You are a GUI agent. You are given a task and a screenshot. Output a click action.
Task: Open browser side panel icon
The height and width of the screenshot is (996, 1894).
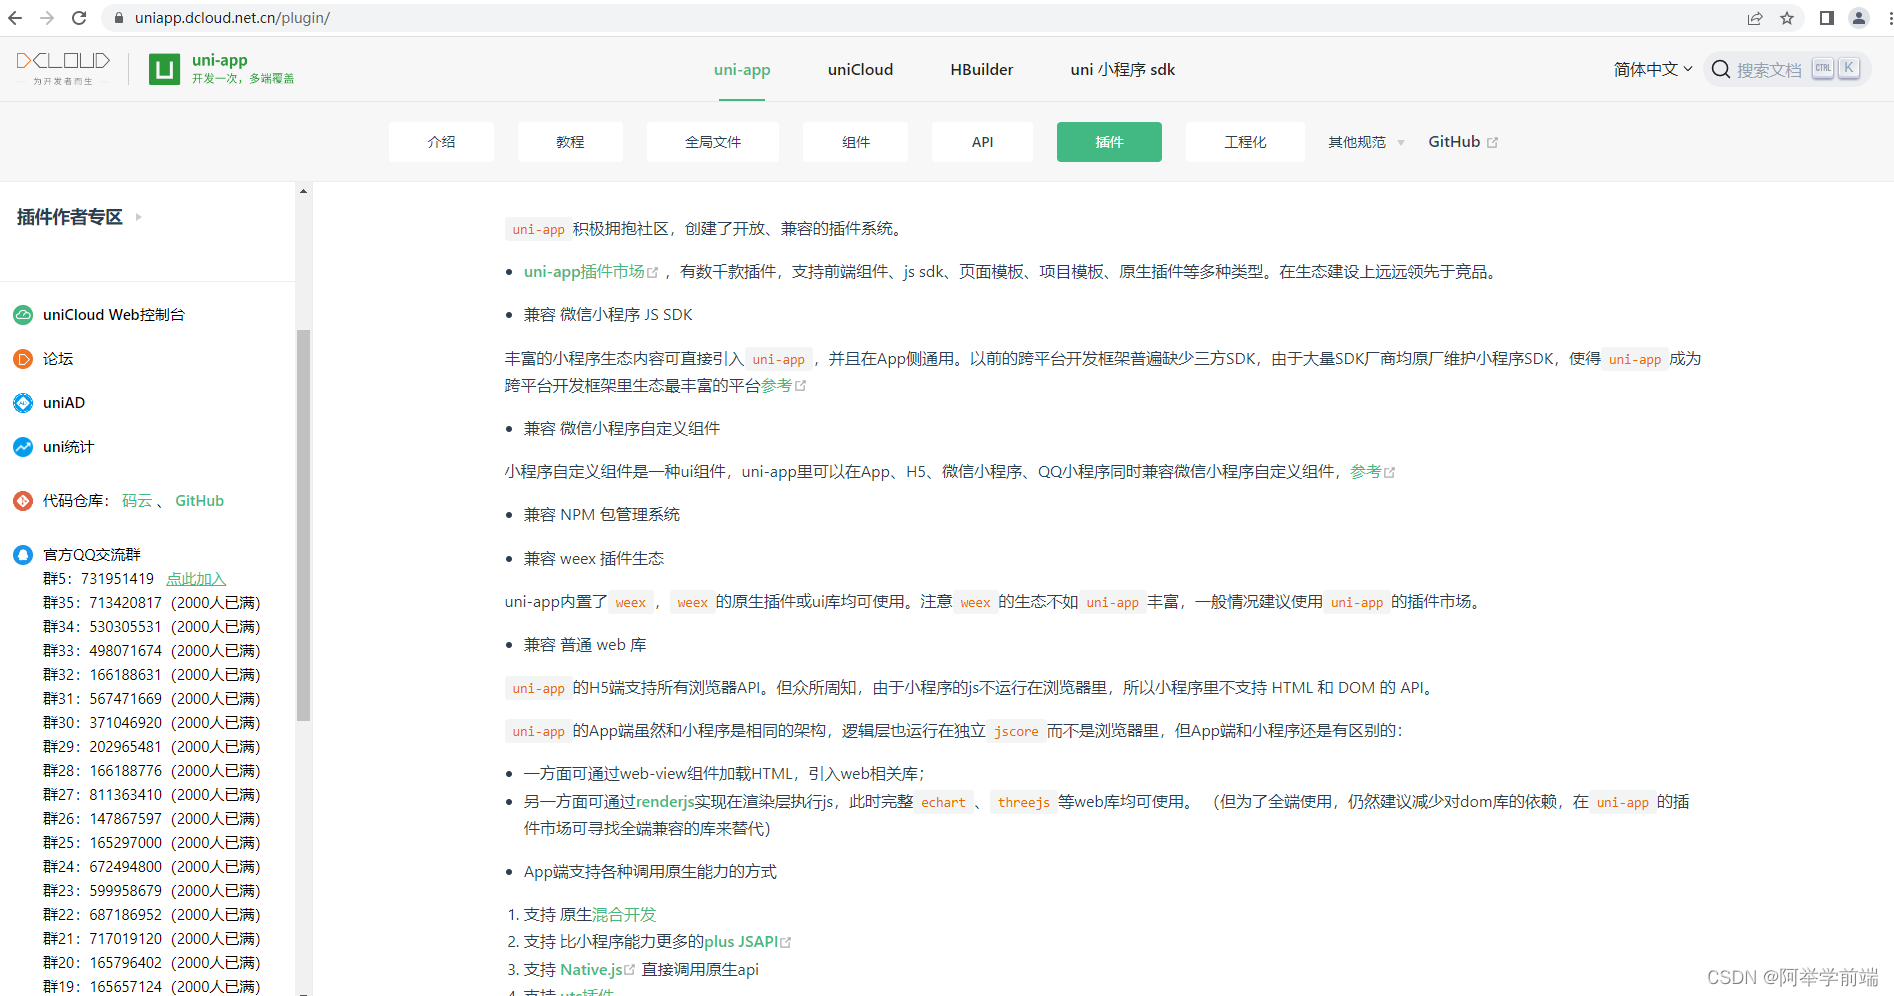(x=1827, y=18)
